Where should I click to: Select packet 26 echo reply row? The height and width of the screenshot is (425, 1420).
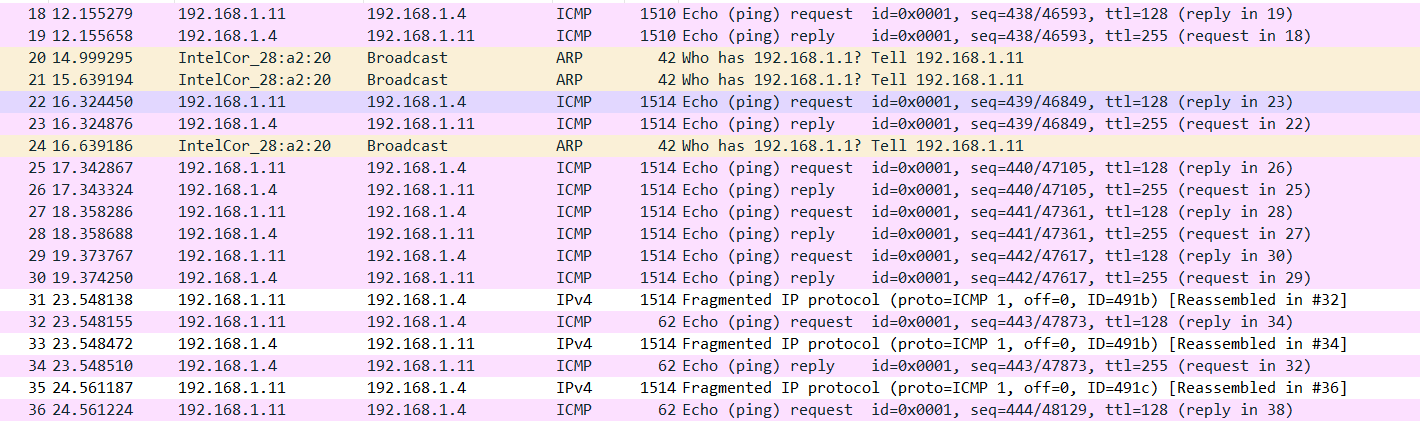coord(700,190)
